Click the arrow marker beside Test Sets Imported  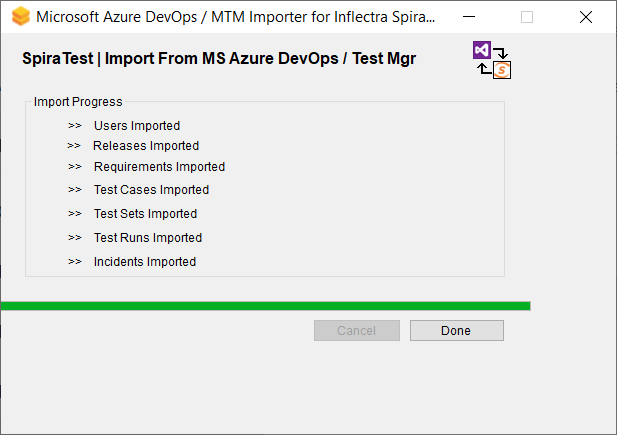point(75,214)
